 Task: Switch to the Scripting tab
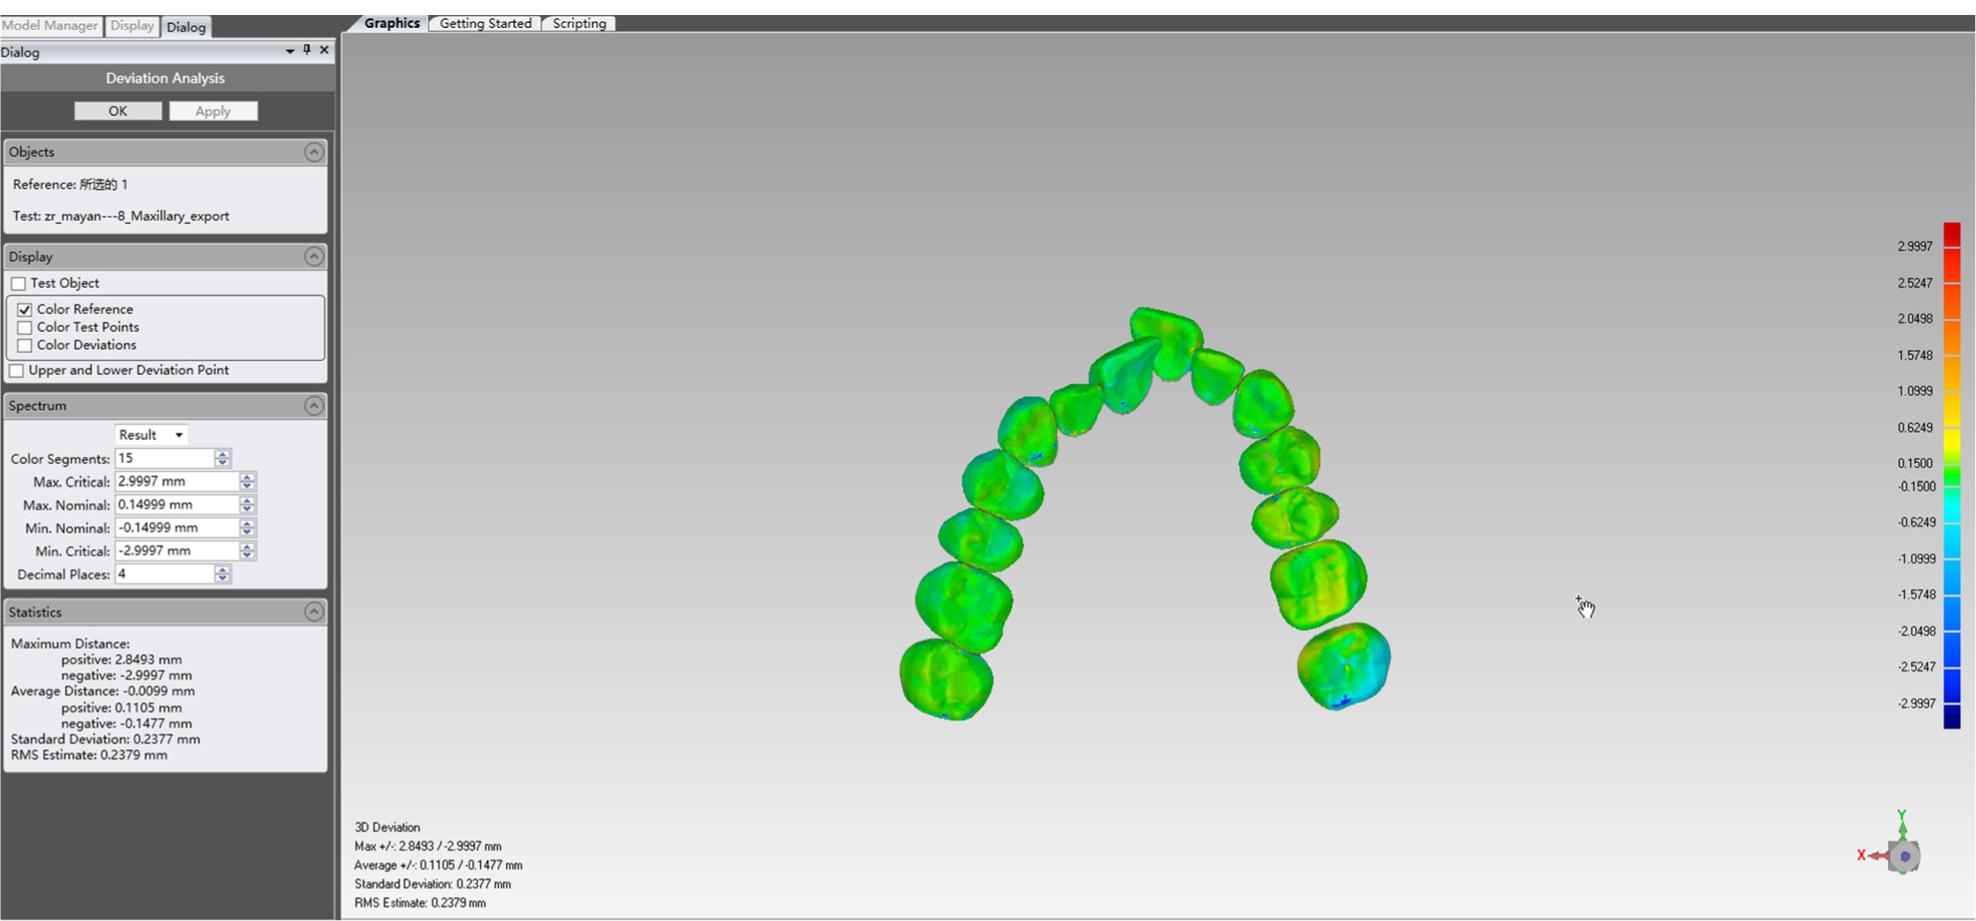pos(578,23)
